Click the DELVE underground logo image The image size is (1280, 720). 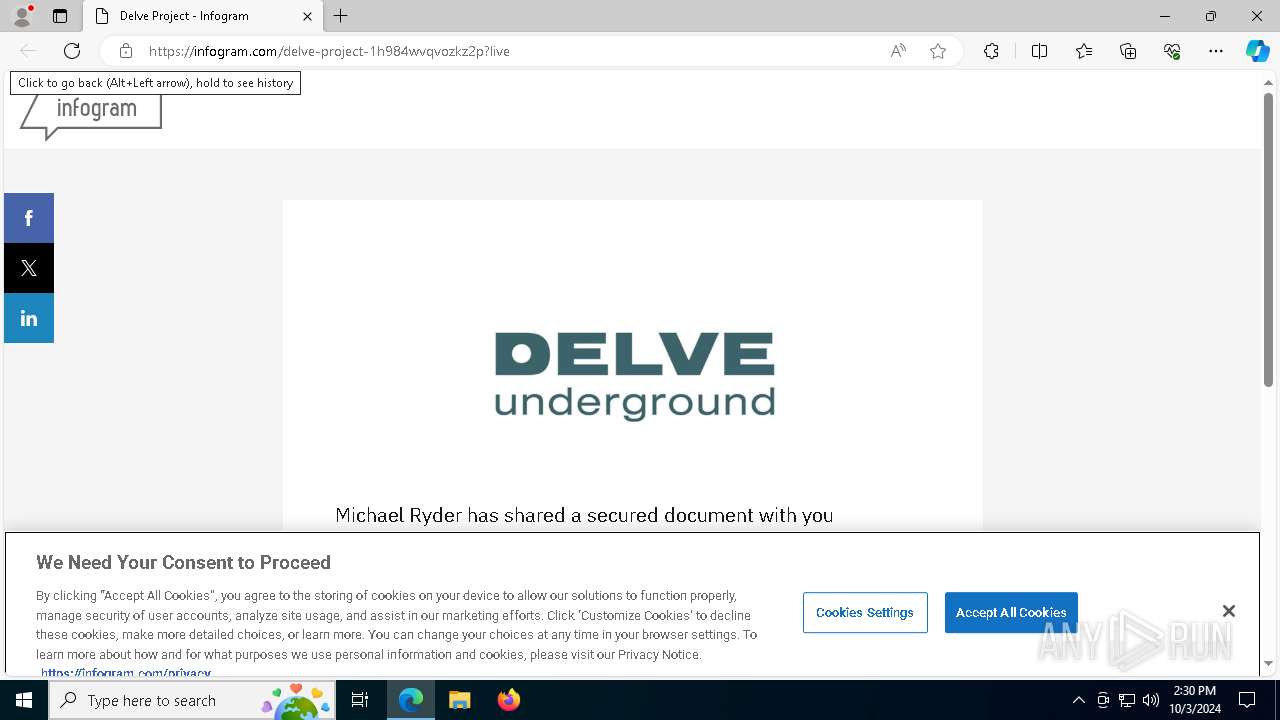pos(634,376)
